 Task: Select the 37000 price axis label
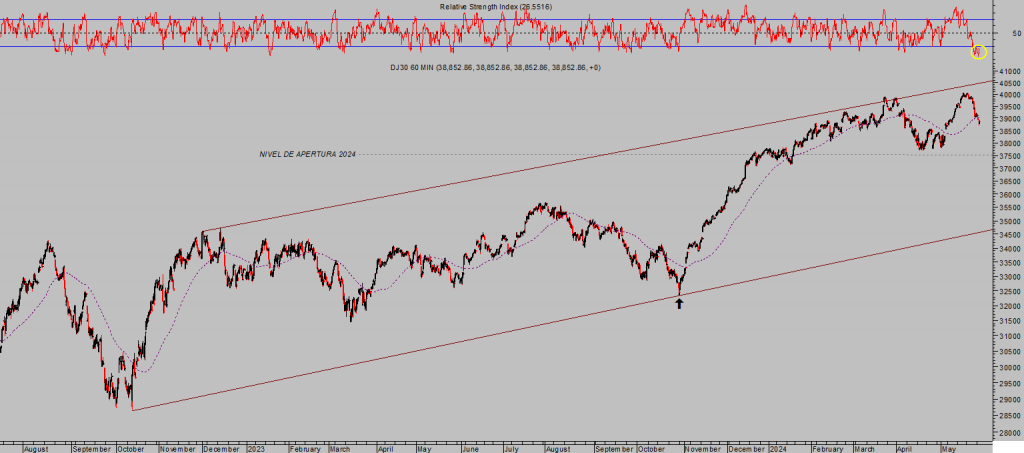pyautogui.click(x=1010, y=169)
